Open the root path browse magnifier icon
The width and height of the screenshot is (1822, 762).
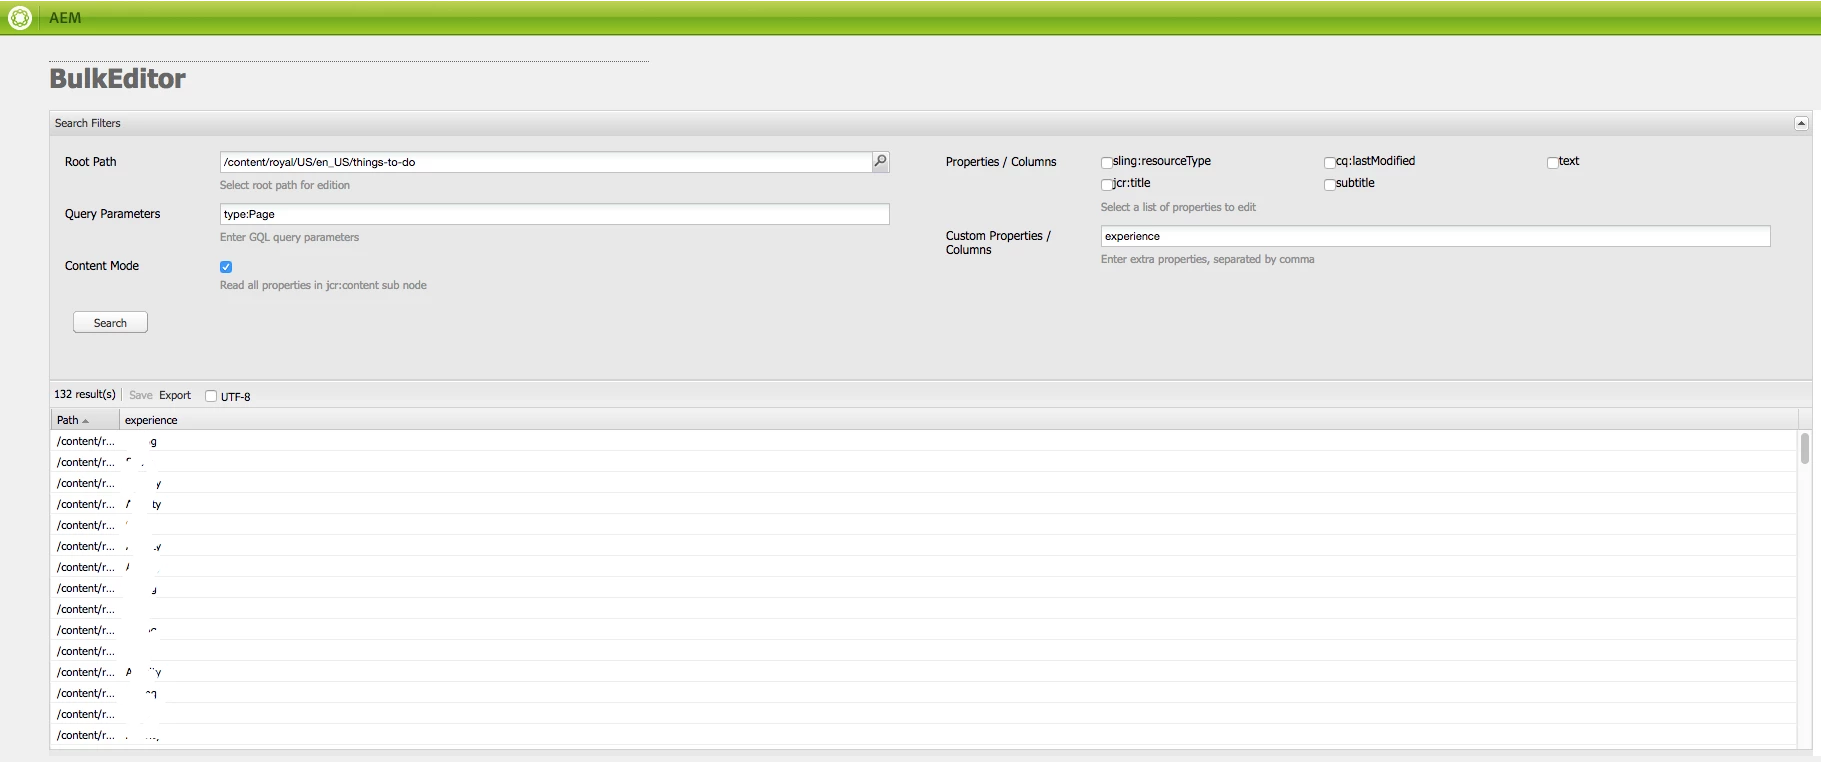coord(880,161)
